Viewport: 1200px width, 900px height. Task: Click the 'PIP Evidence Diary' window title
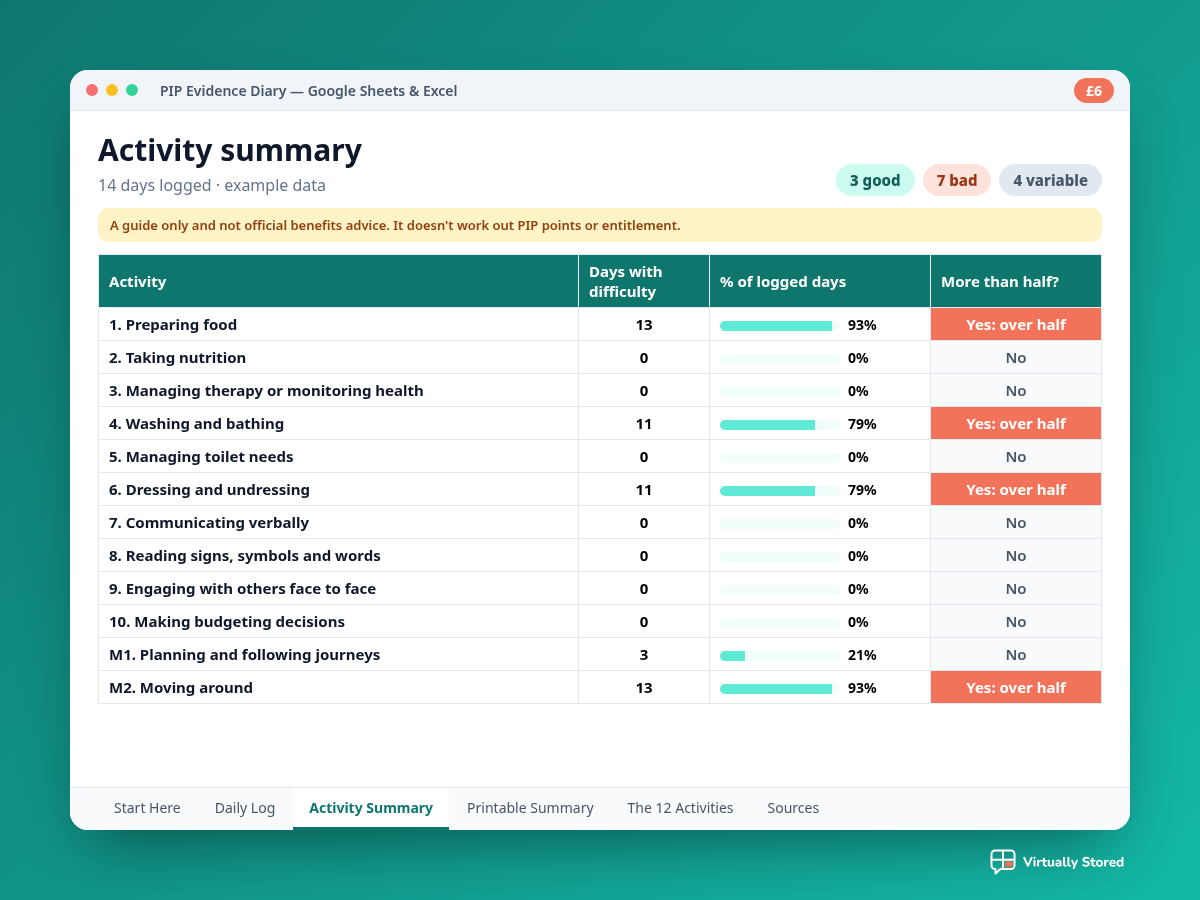tap(308, 91)
